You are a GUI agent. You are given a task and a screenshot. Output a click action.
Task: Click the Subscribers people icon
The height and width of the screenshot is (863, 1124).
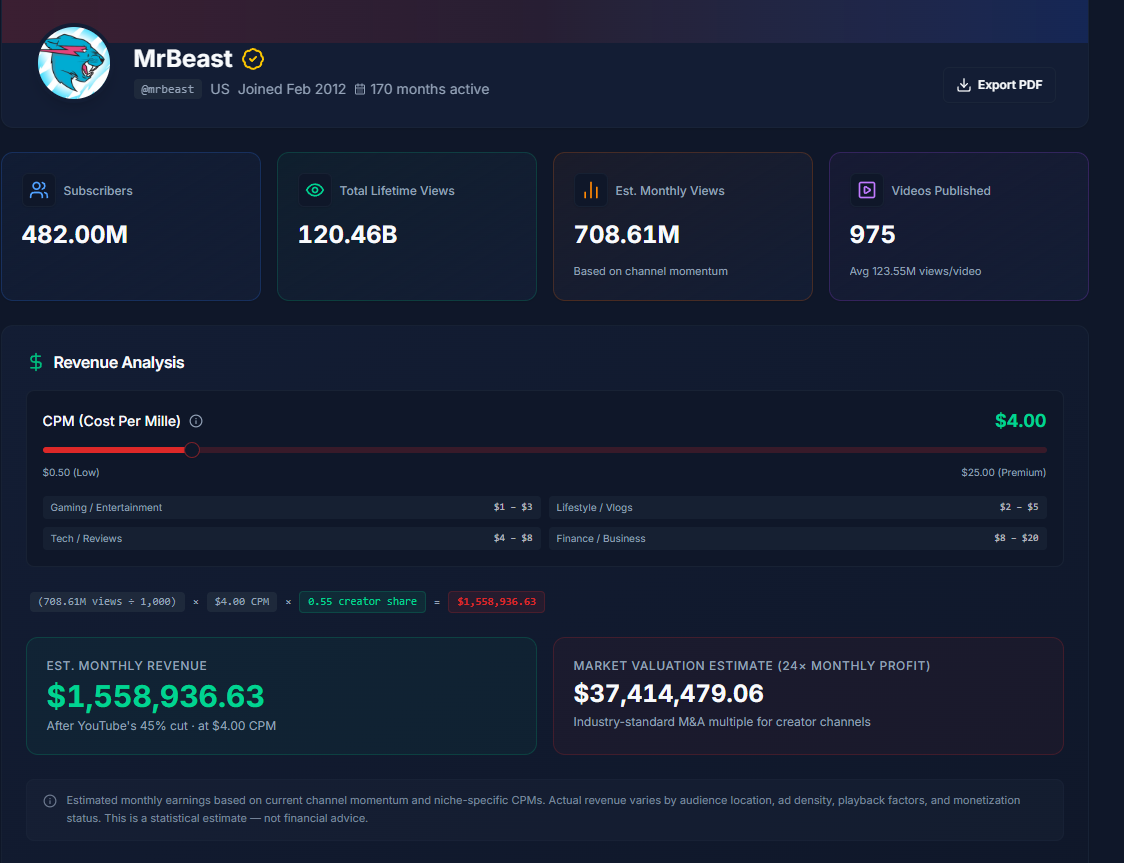pos(39,190)
